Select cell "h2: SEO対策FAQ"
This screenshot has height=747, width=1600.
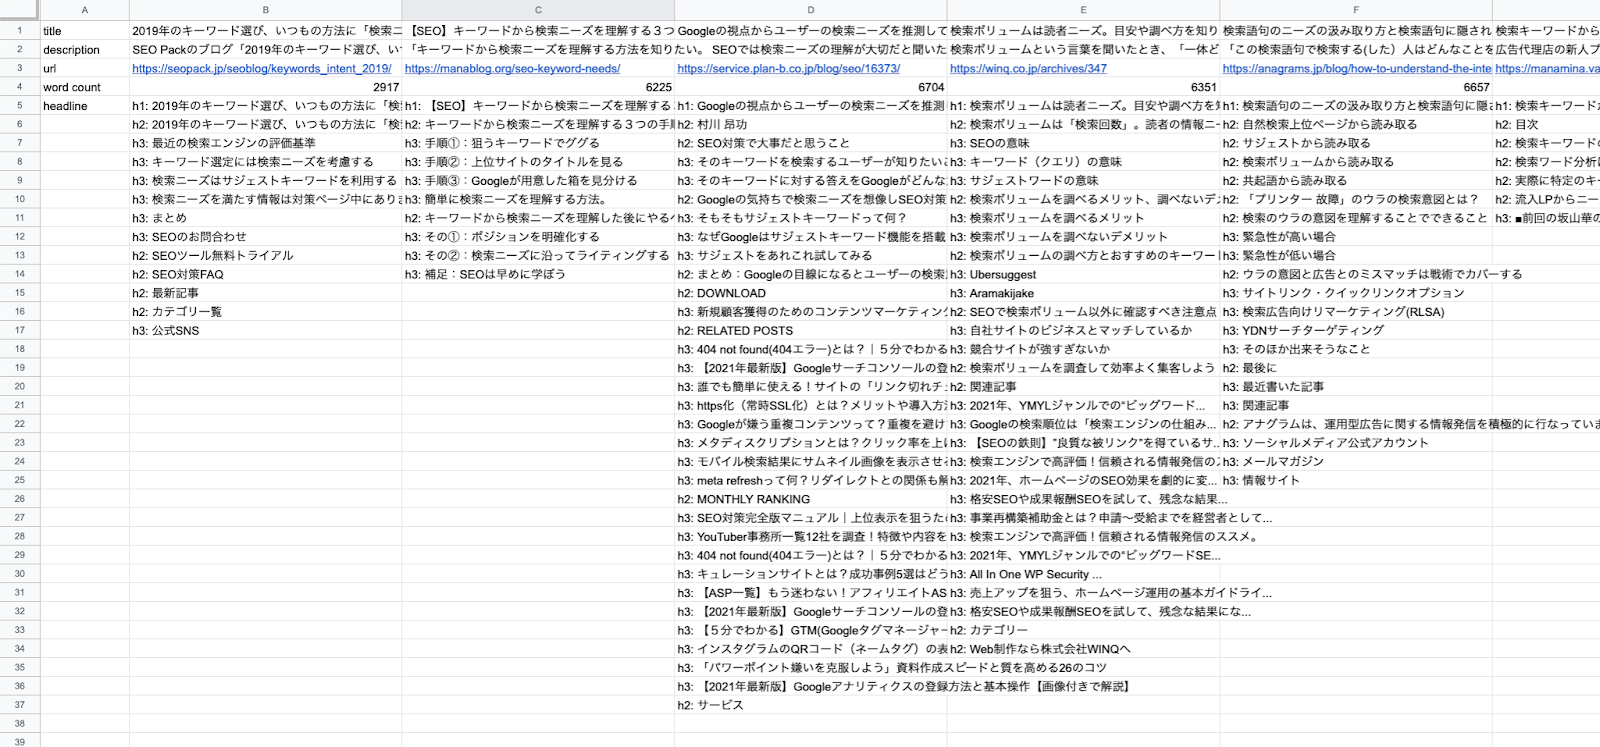(x=266, y=274)
